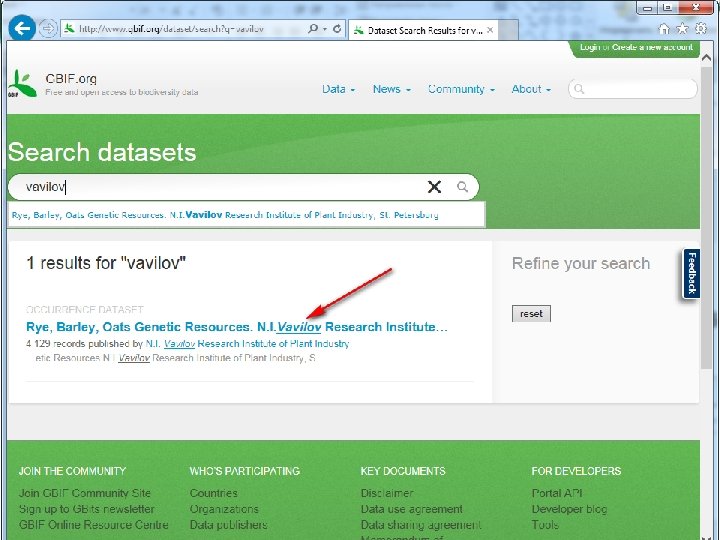Screen dimensions: 720x540
Task: Click the browser back arrow button
Action: 22,28
